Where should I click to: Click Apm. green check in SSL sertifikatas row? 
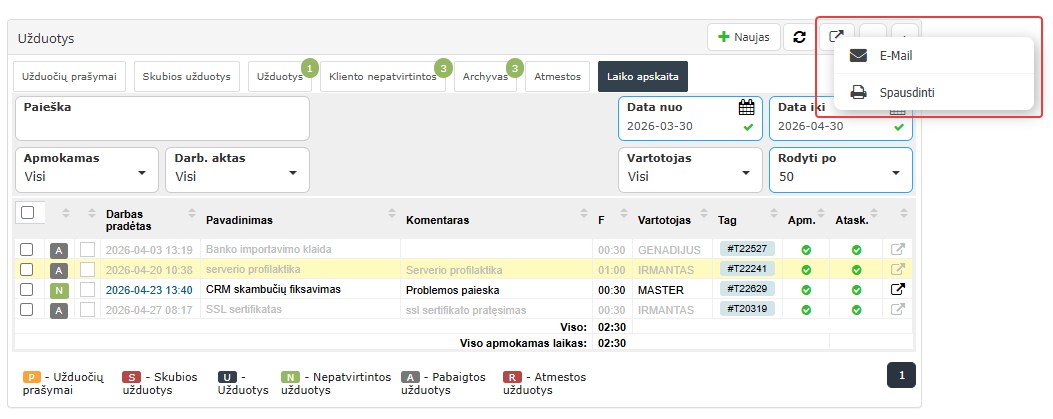point(806,310)
